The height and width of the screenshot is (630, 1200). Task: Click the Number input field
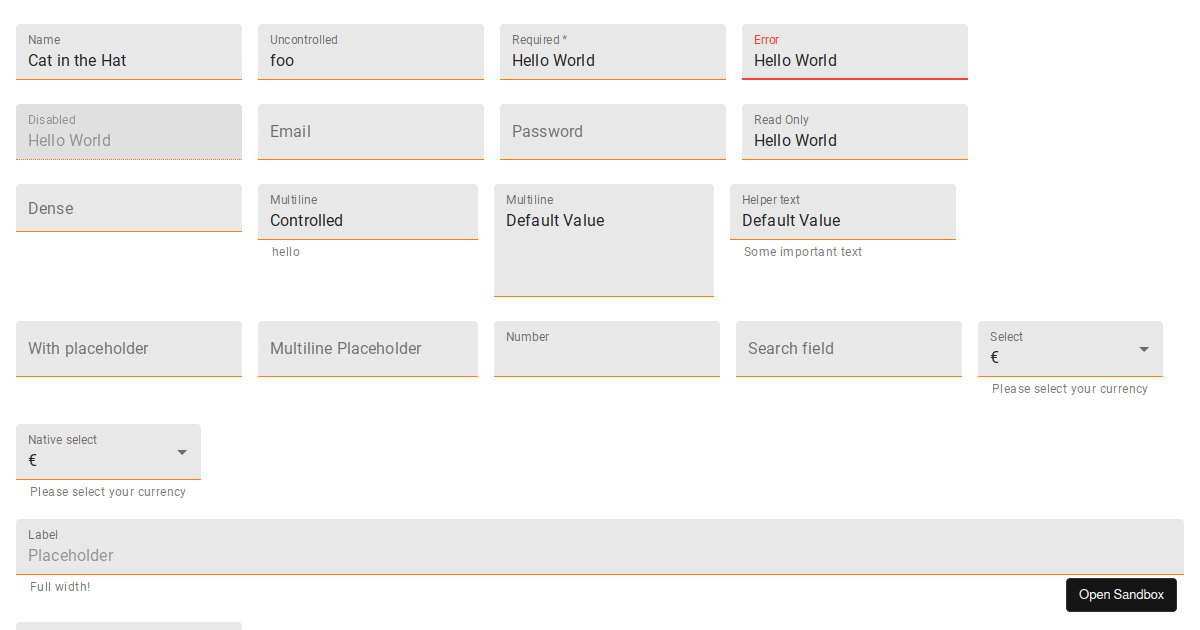pyautogui.click(x=607, y=355)
